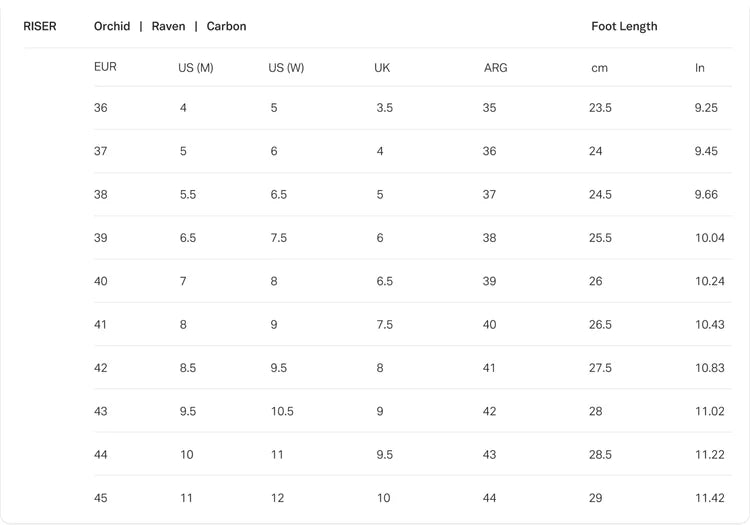Click the cm column header
The width and height of the screenshot is (750, 525).
pos(599,68)
